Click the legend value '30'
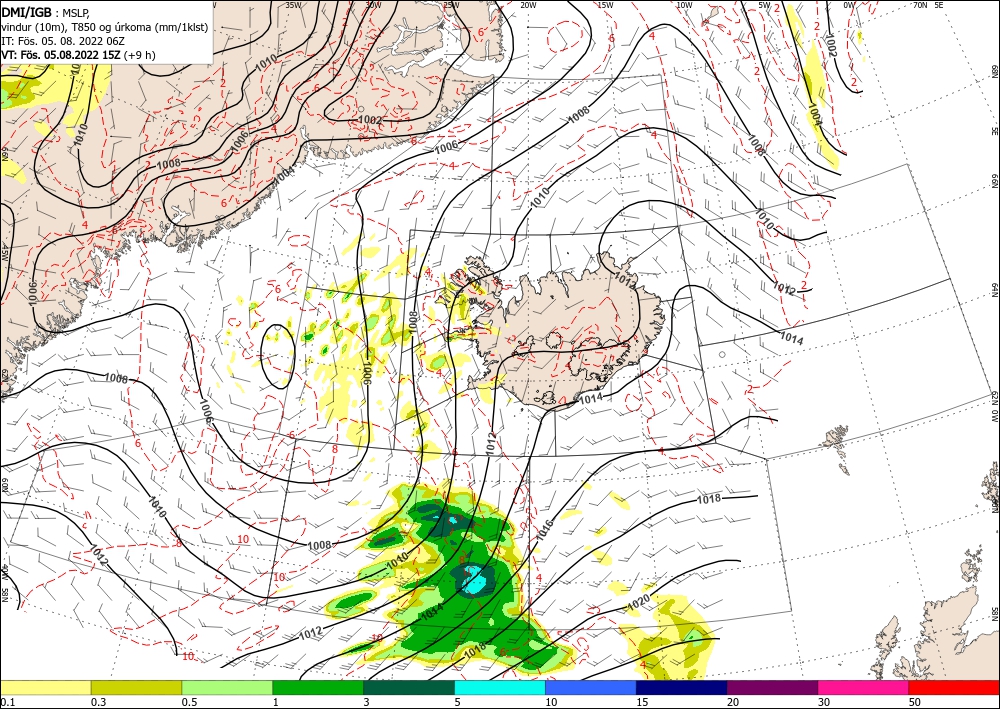Viewport: 1000px width, 709px height. (x=824, y=702)
